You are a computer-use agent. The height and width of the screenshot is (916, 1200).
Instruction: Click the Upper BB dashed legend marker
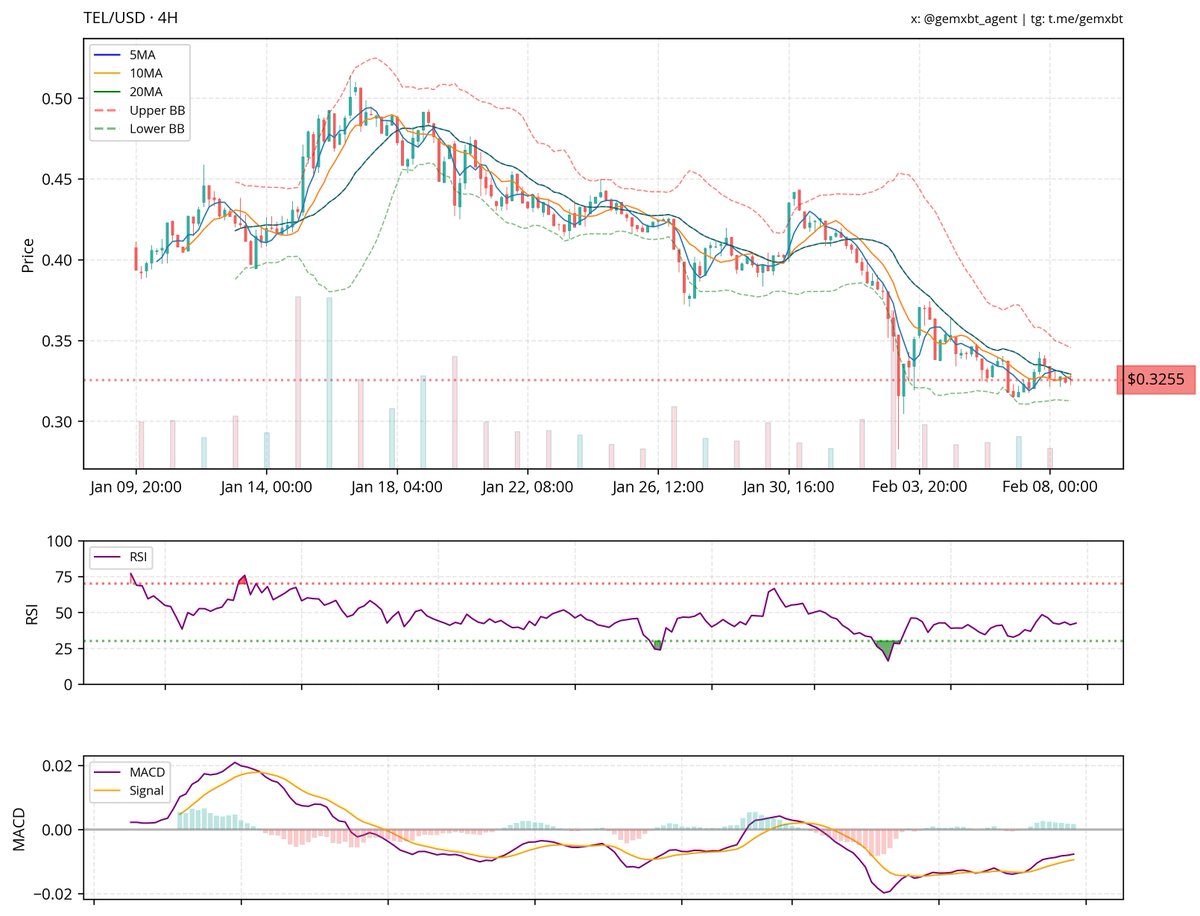[x=106, y=110]
